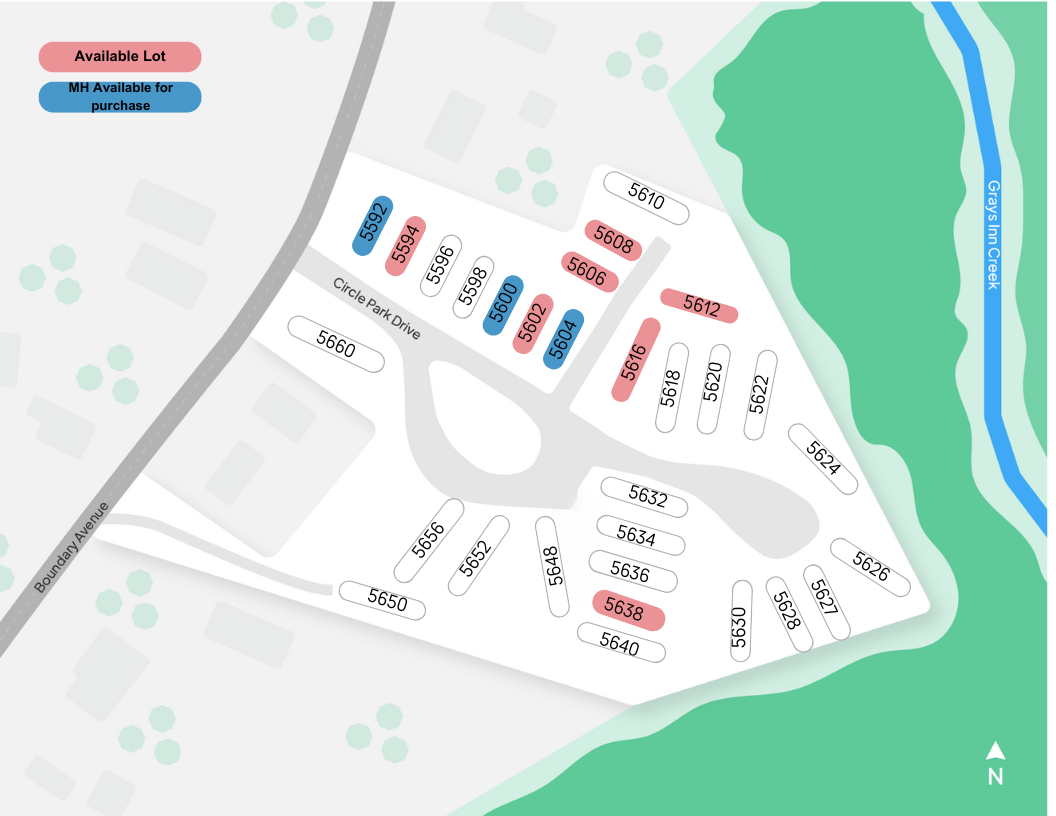Select available lot 5608
The height and width of the screenshot is (816, 1056).
[x=613, y=240]
